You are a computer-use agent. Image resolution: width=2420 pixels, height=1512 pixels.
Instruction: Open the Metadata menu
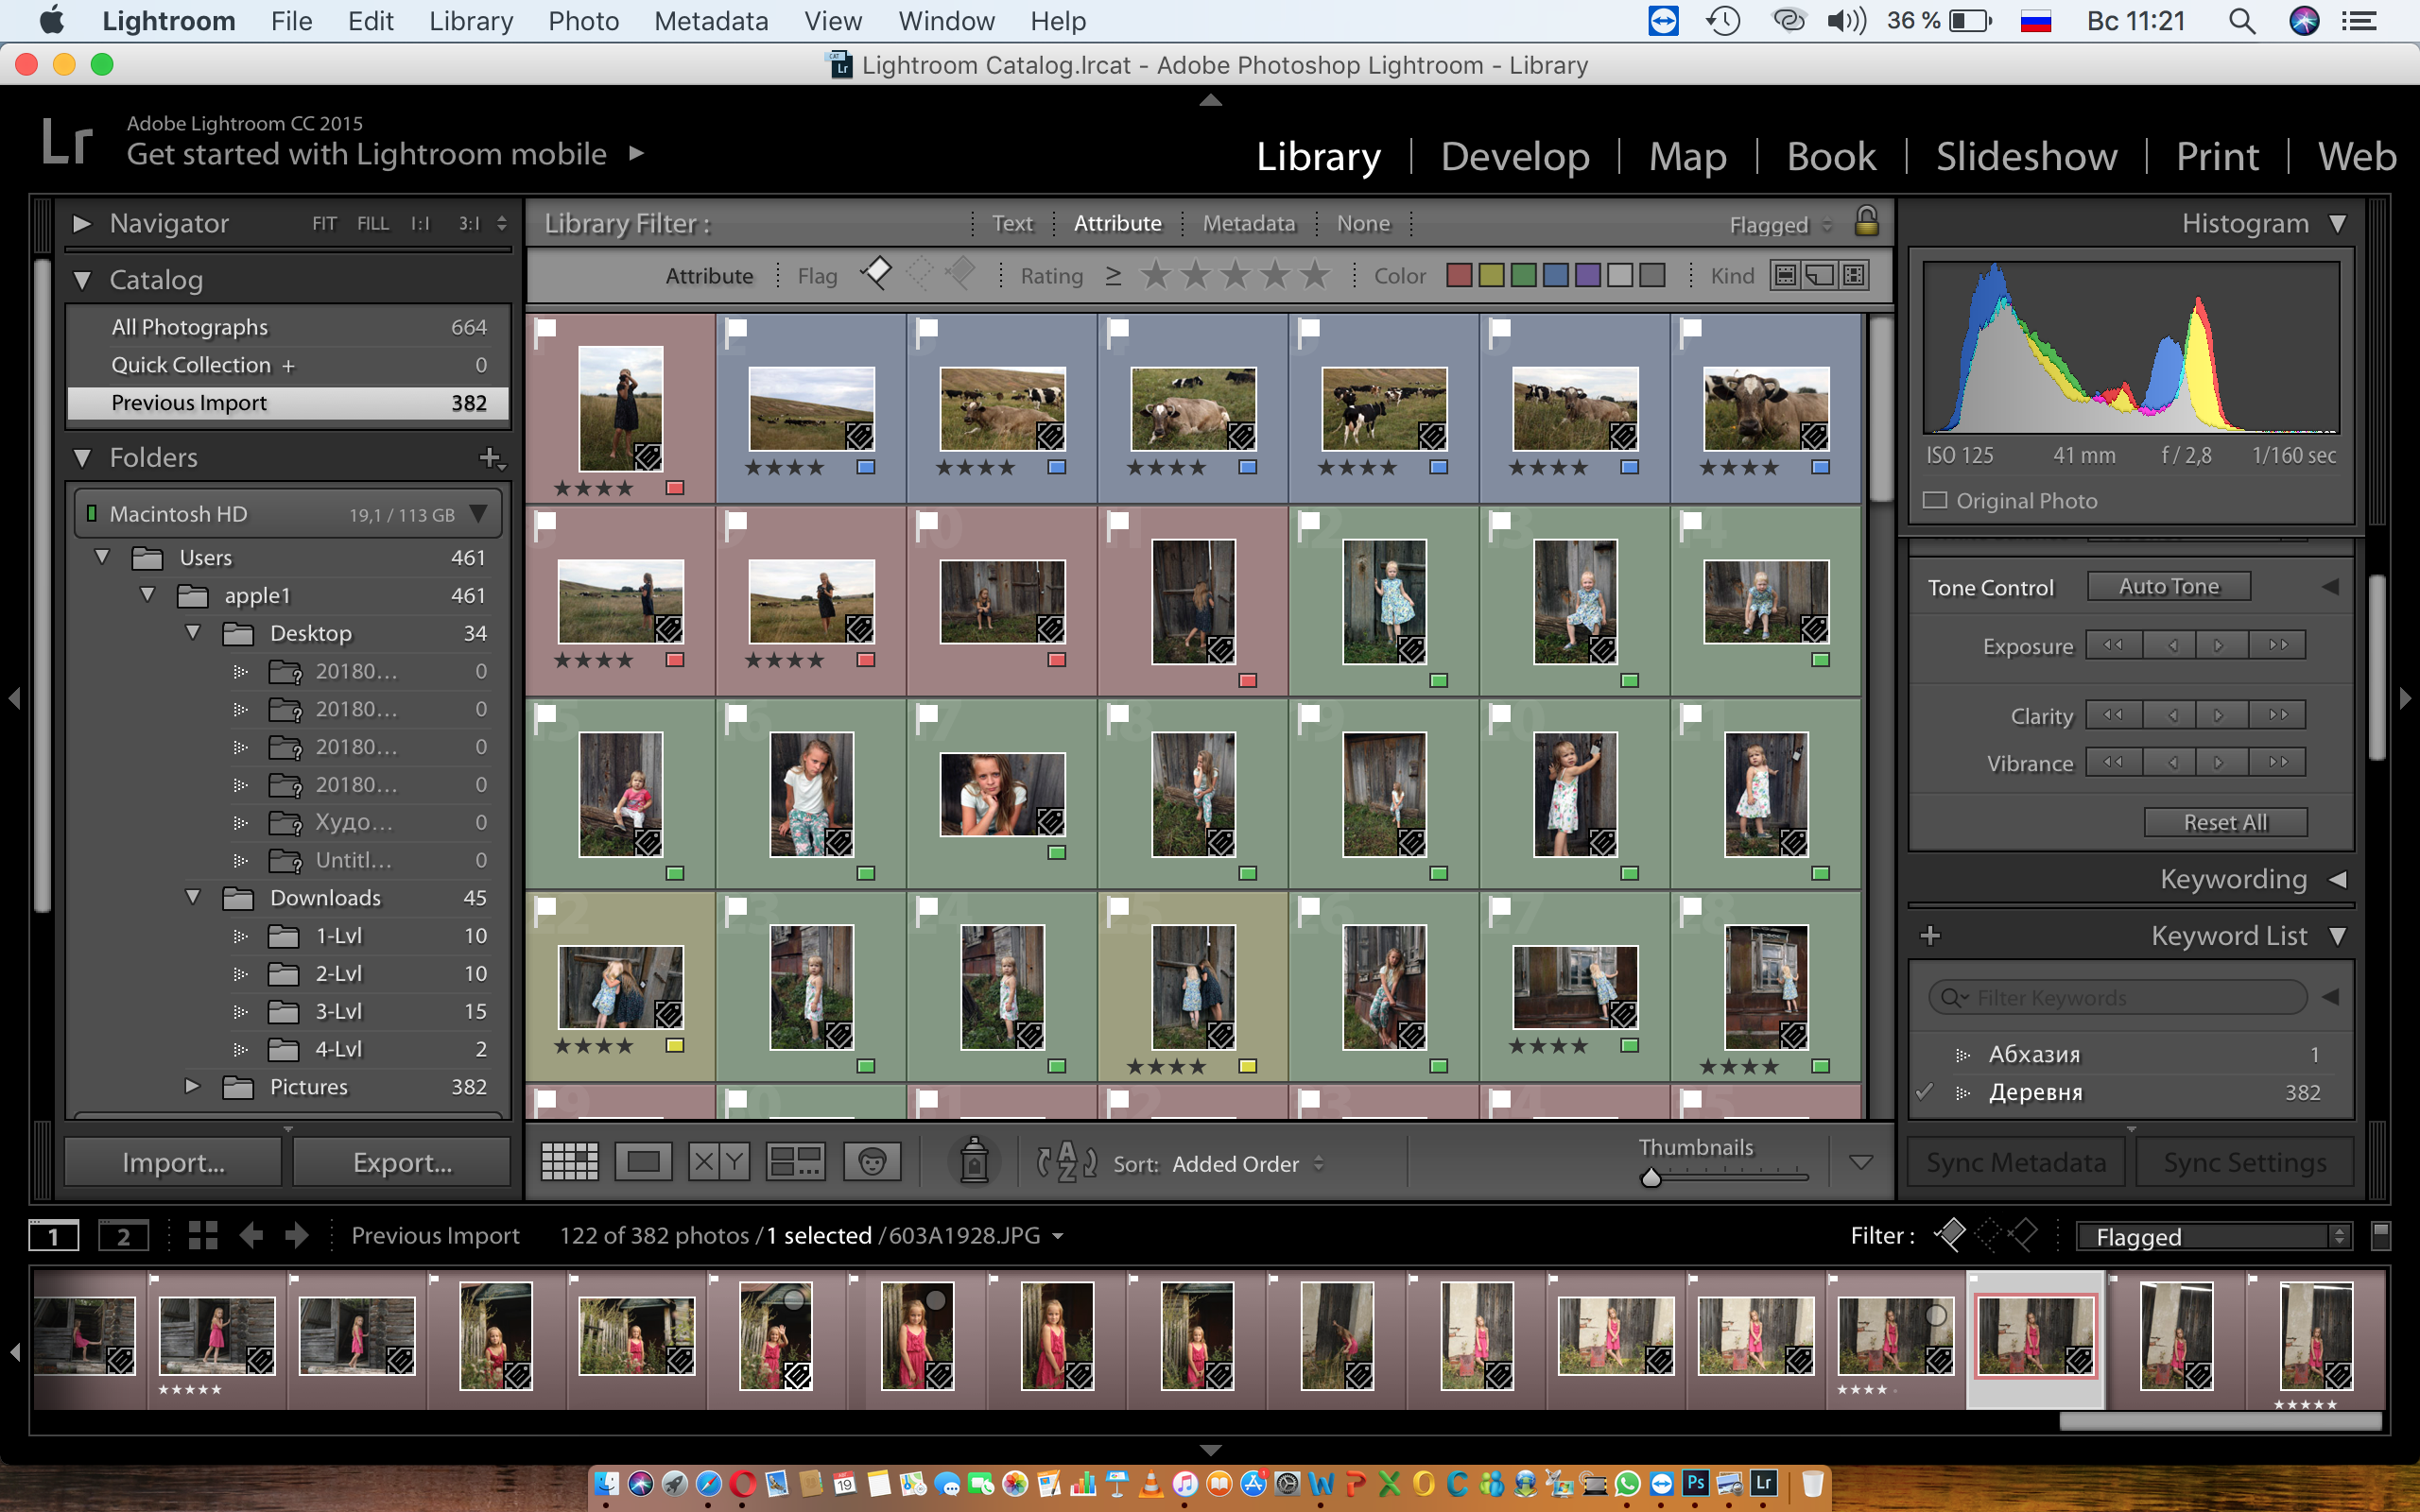[x=711, y=21]
